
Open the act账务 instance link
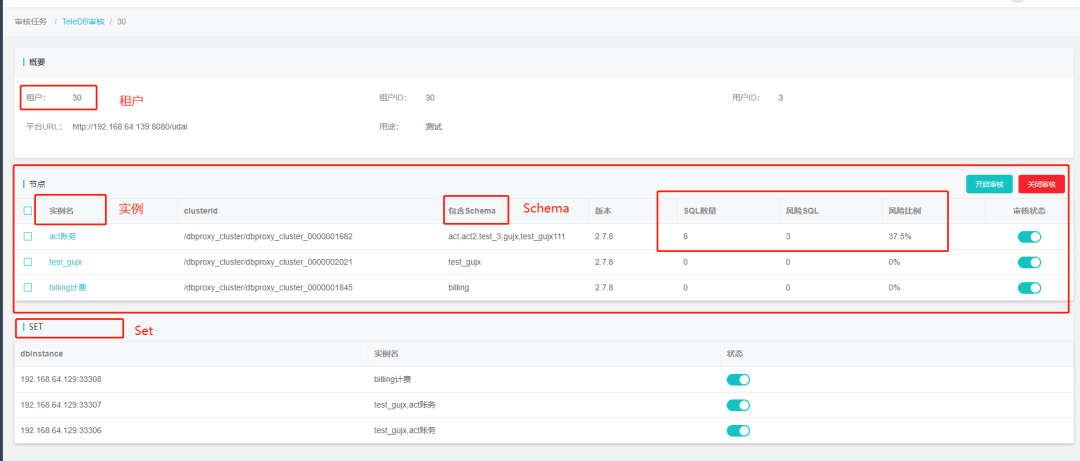(x=62, y=236)
